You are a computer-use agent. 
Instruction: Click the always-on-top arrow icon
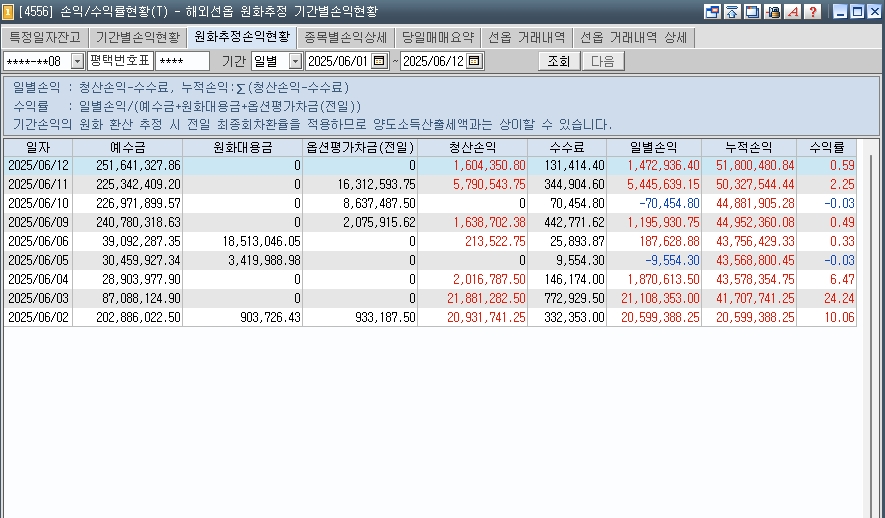pyautogui.click(x=733, y=11)
